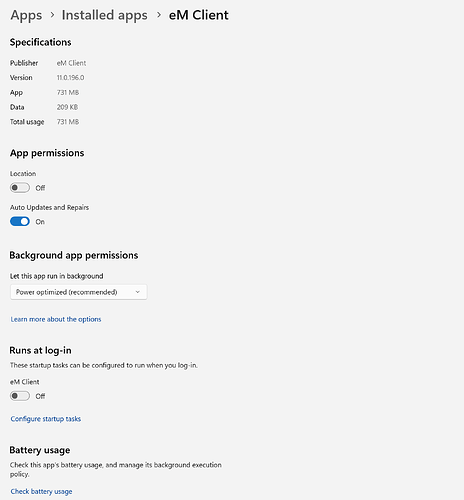Click the Version number 11.0.196.0

70,78
